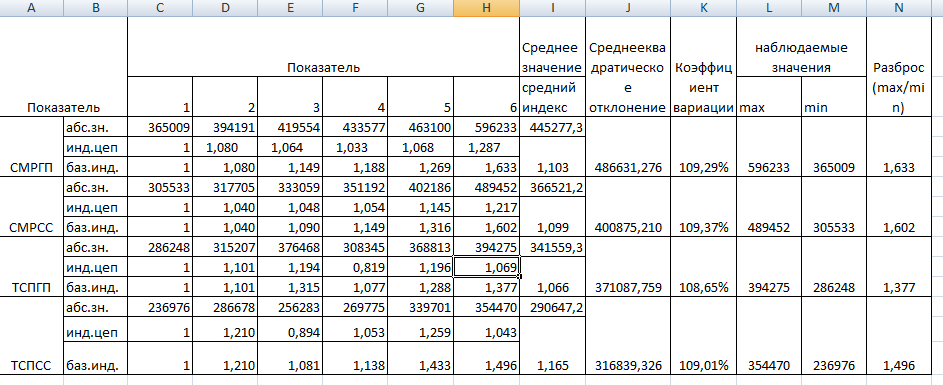Click cell with value 419554
The width and height of the screenshot is (943, 385).
click(290, 127)
